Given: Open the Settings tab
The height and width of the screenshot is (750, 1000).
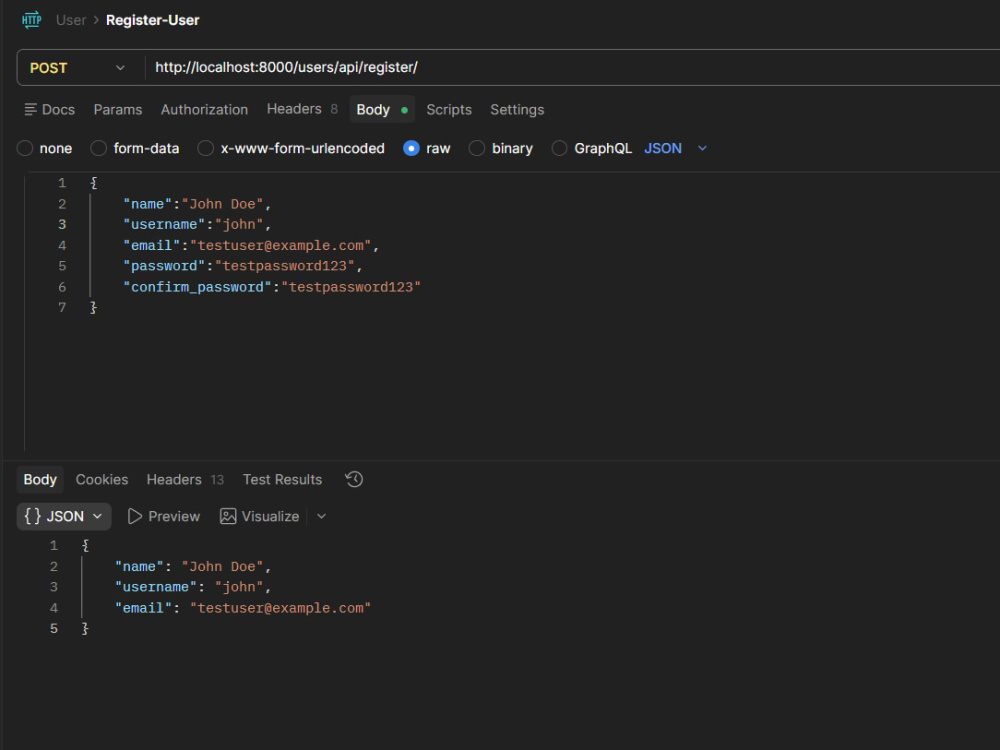Looking at the screenshot, I should (x=517, y=110).
